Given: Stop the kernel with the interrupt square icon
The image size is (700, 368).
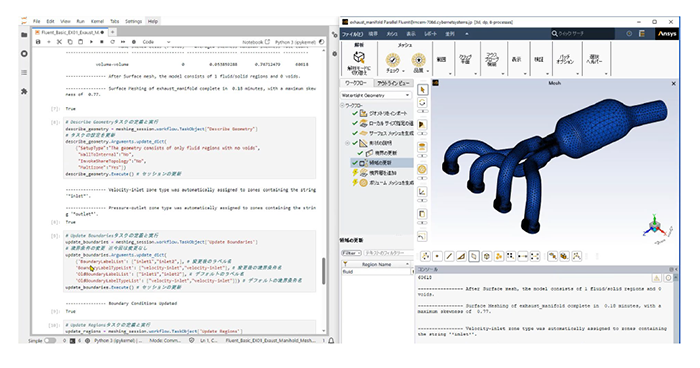Looking at the screenshot, I should point(102,42).
